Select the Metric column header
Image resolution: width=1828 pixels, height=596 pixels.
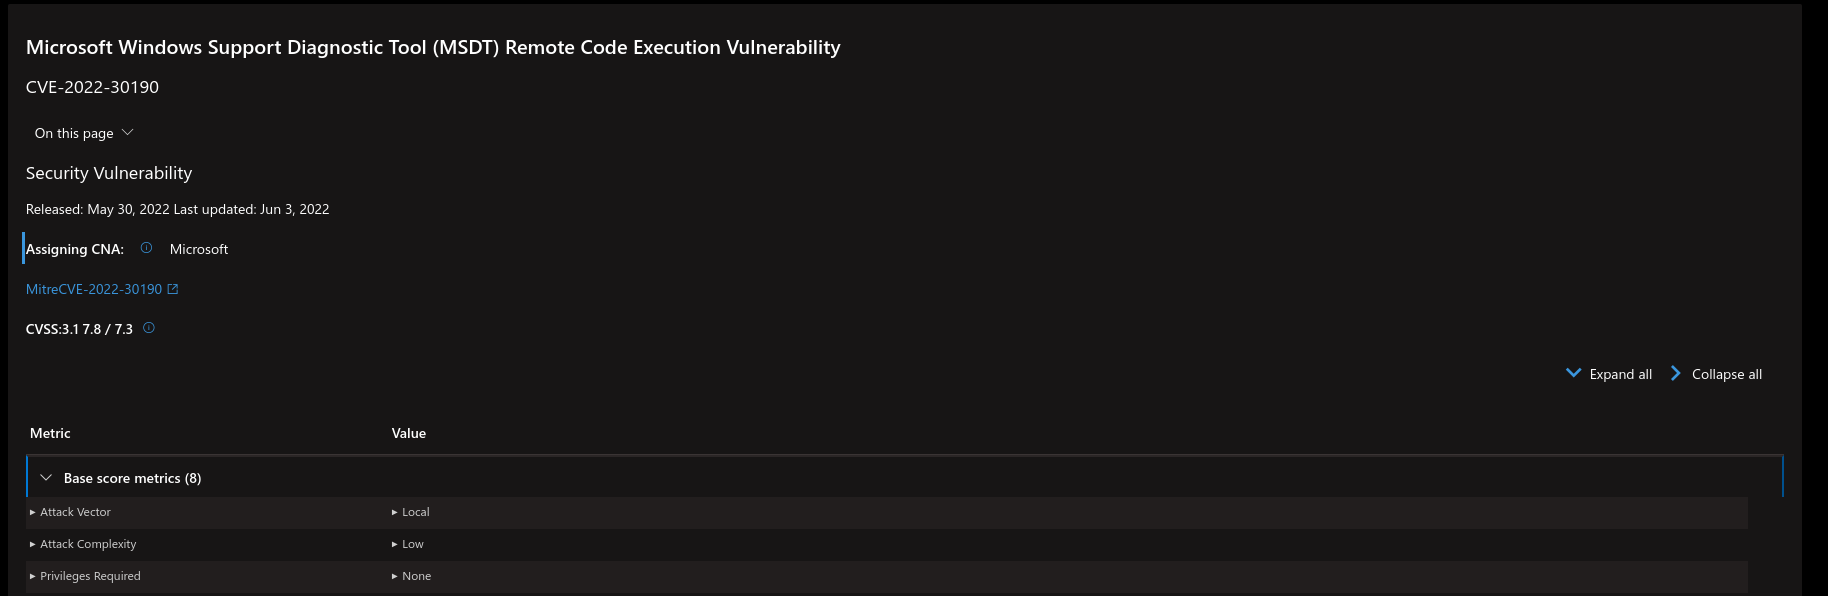coord(51,433)
